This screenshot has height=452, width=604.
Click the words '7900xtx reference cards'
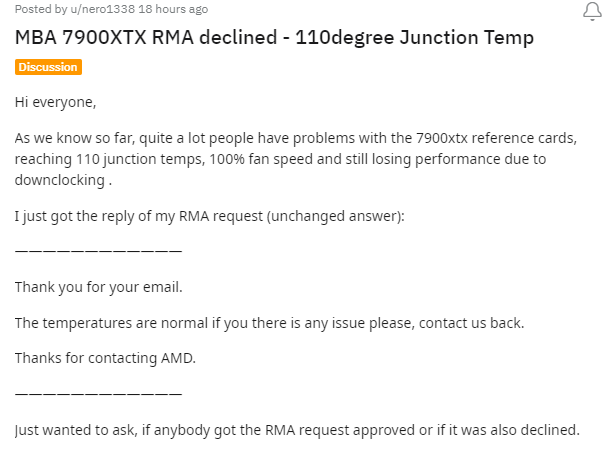(x=496, y=138)
